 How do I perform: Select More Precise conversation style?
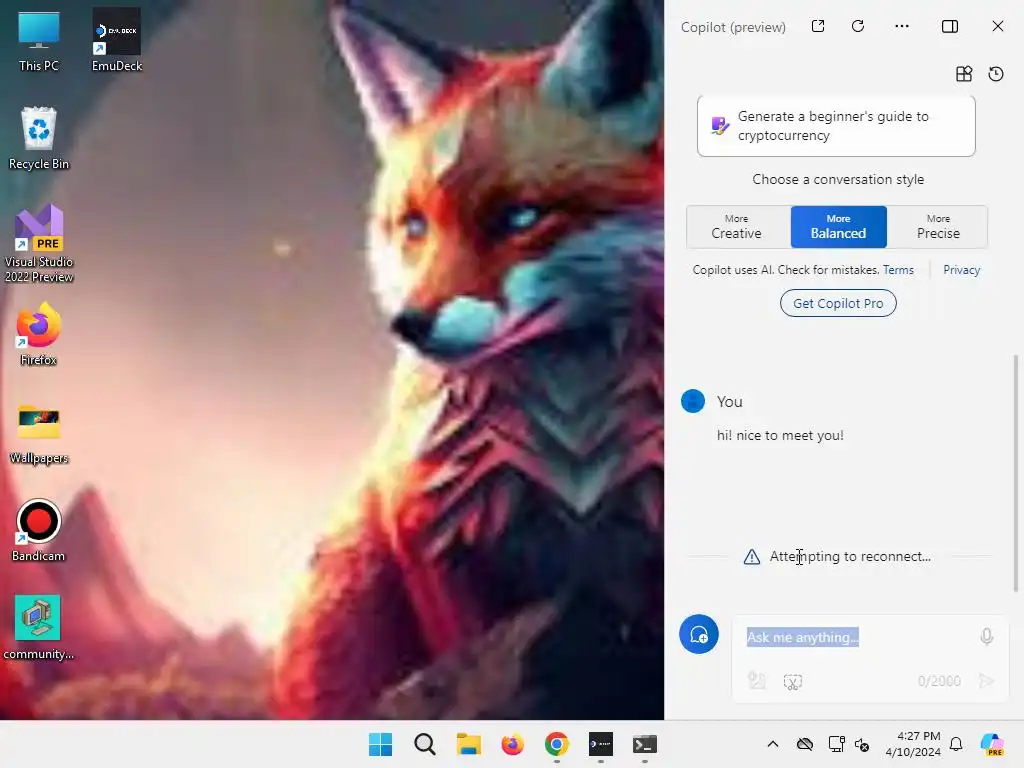[x=938, y=227]
